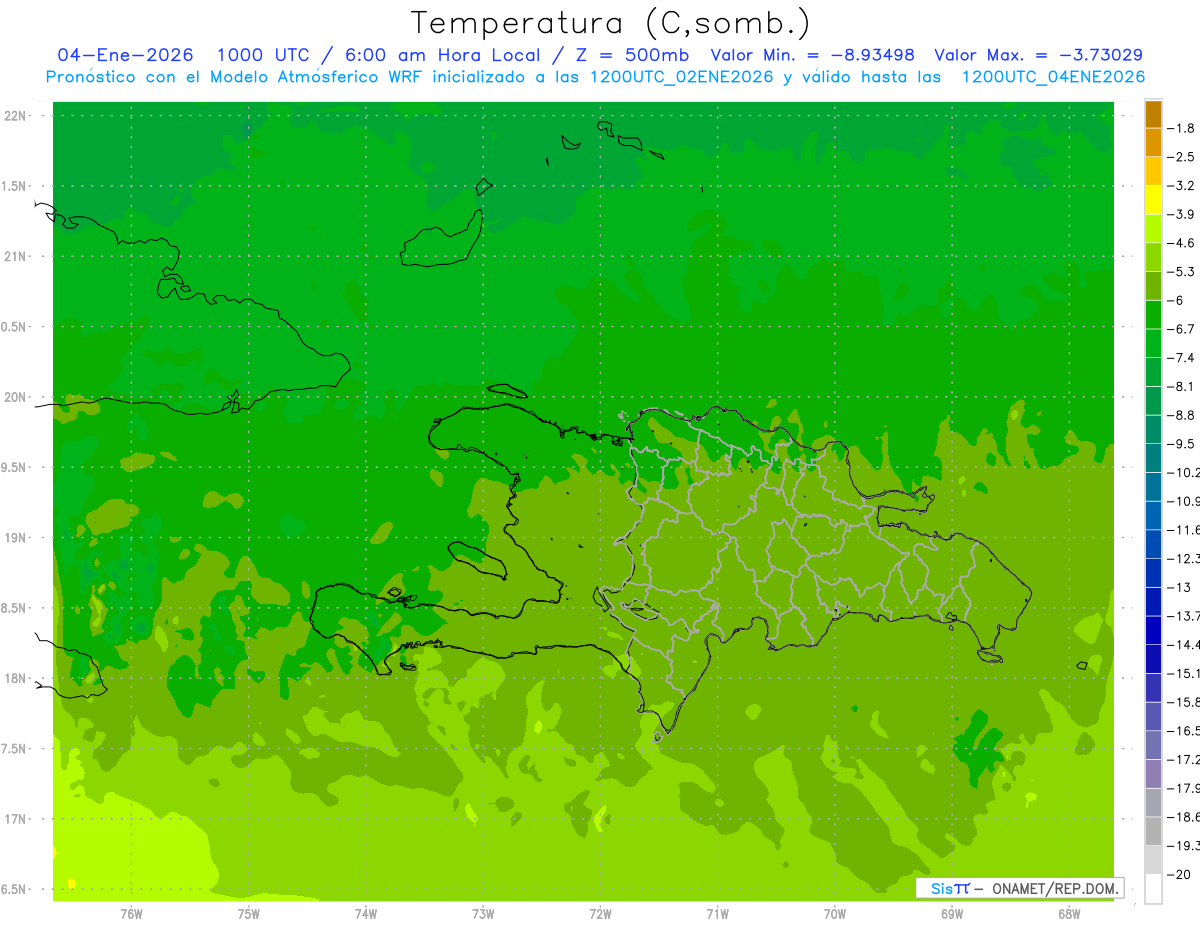Click the 18N latitude axis label
1200x927 pixels.
tap(16, 678)
